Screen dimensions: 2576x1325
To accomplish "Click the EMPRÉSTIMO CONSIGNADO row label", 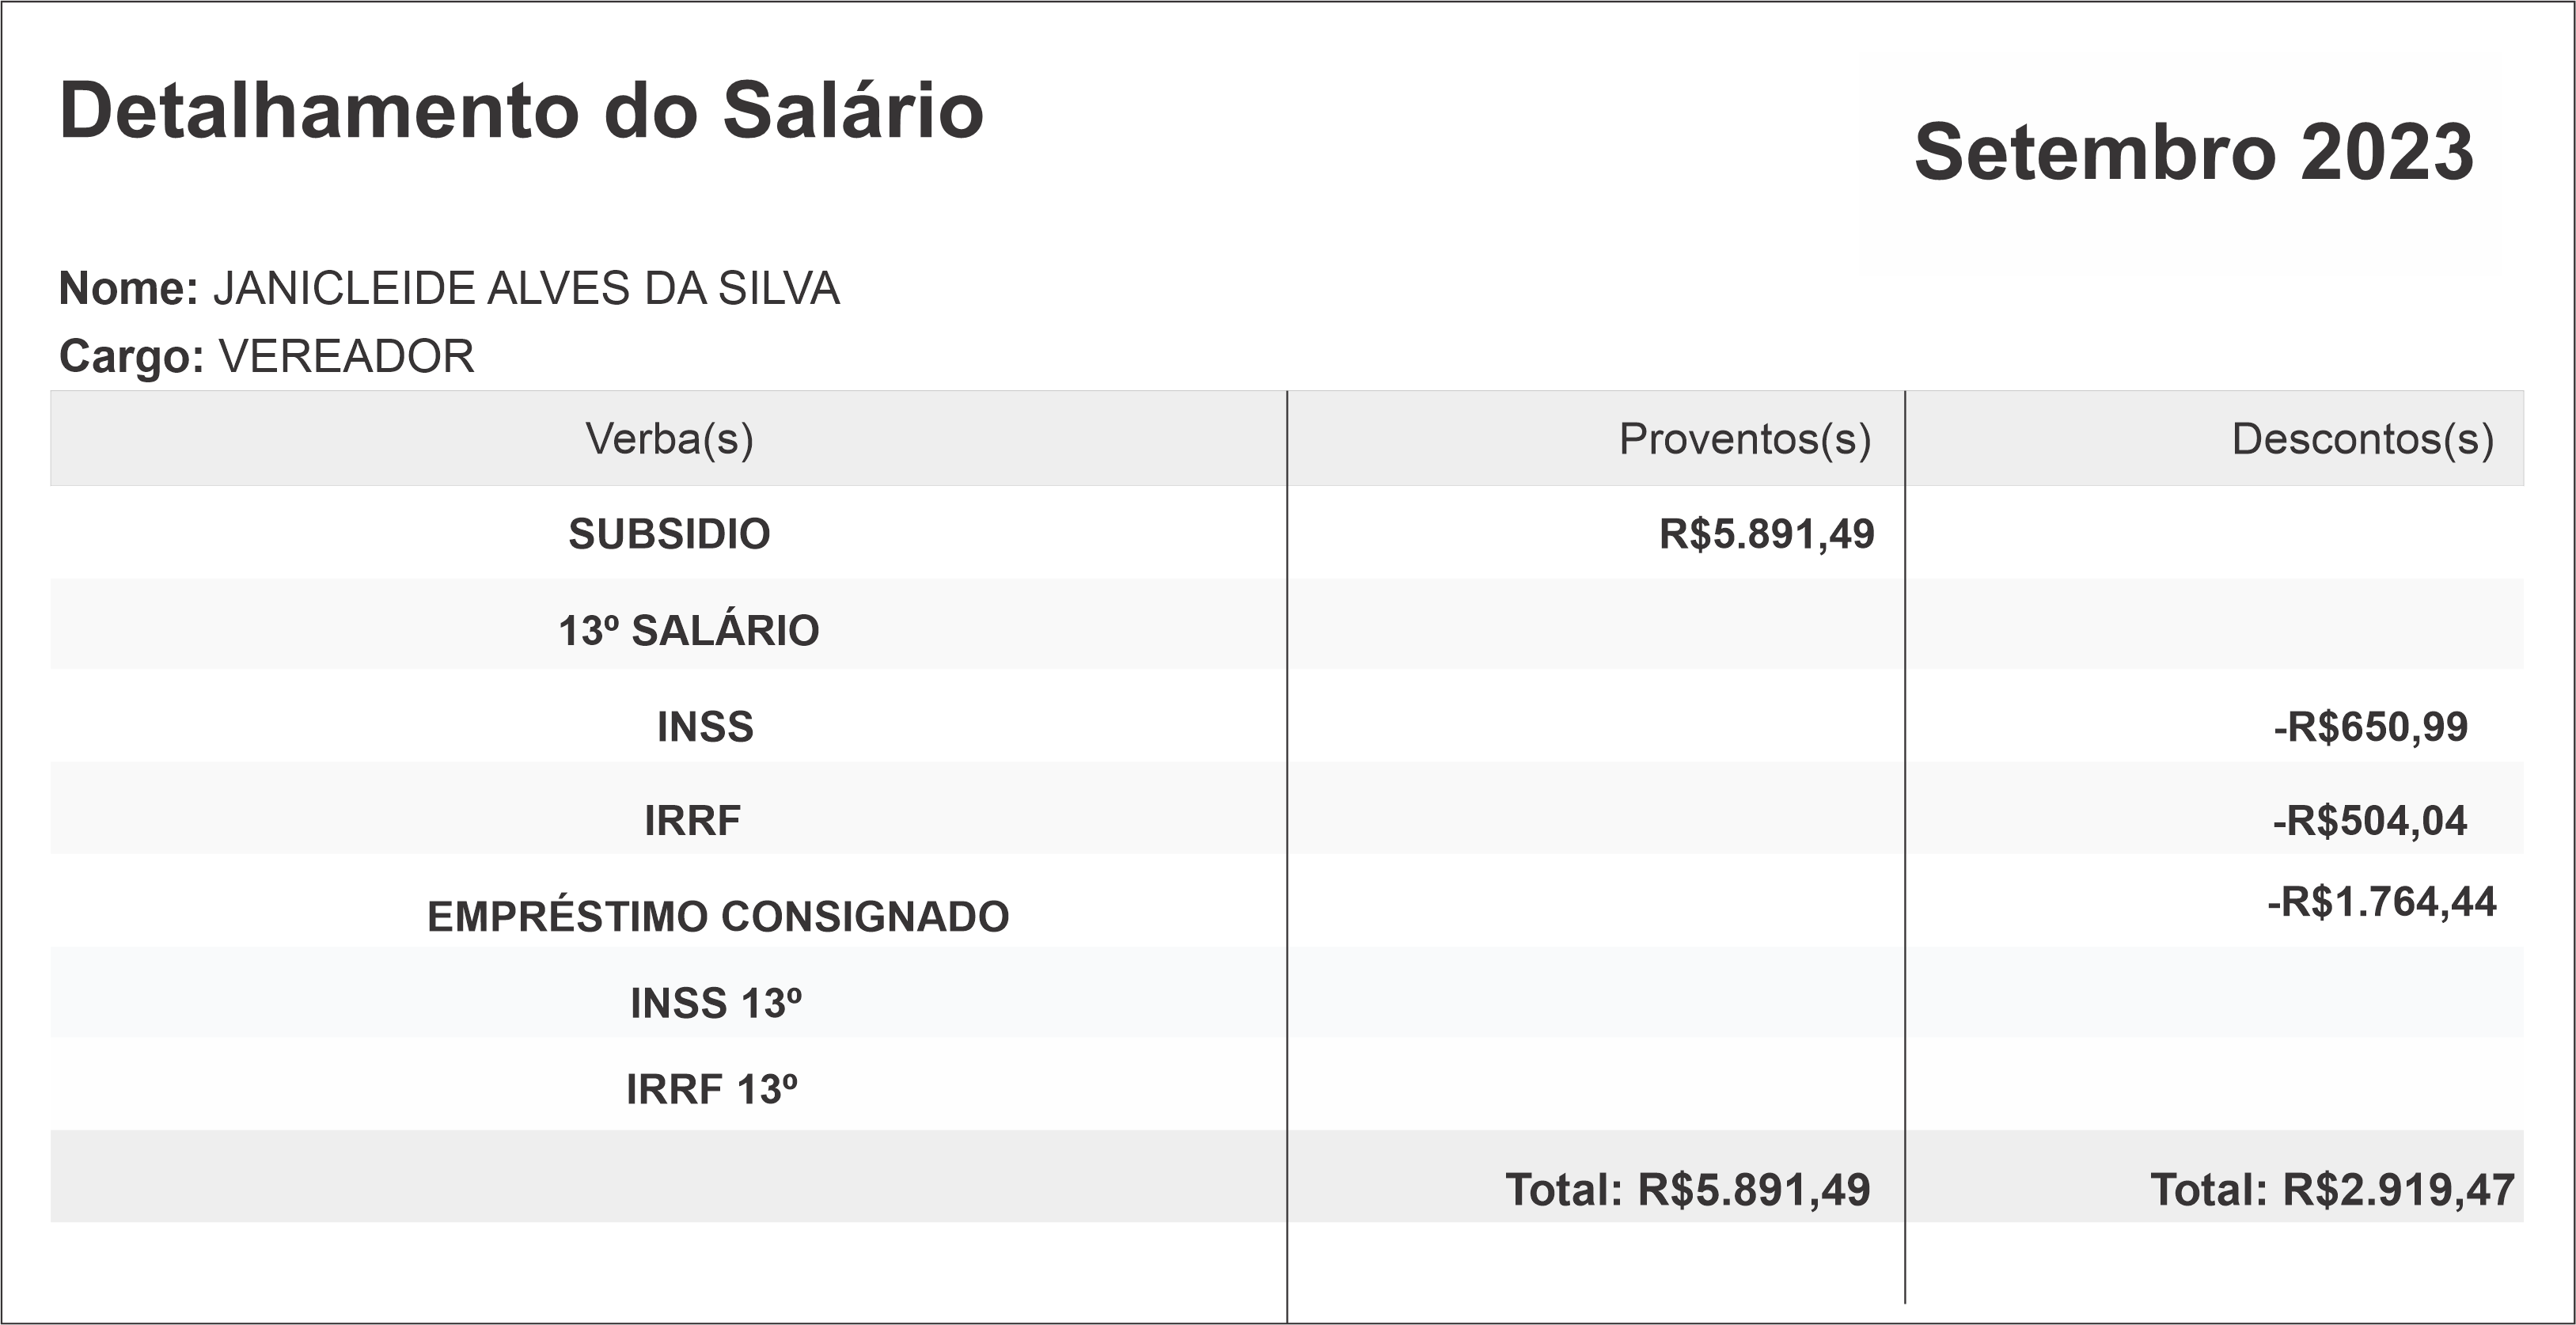I will (x=718, y=917).
